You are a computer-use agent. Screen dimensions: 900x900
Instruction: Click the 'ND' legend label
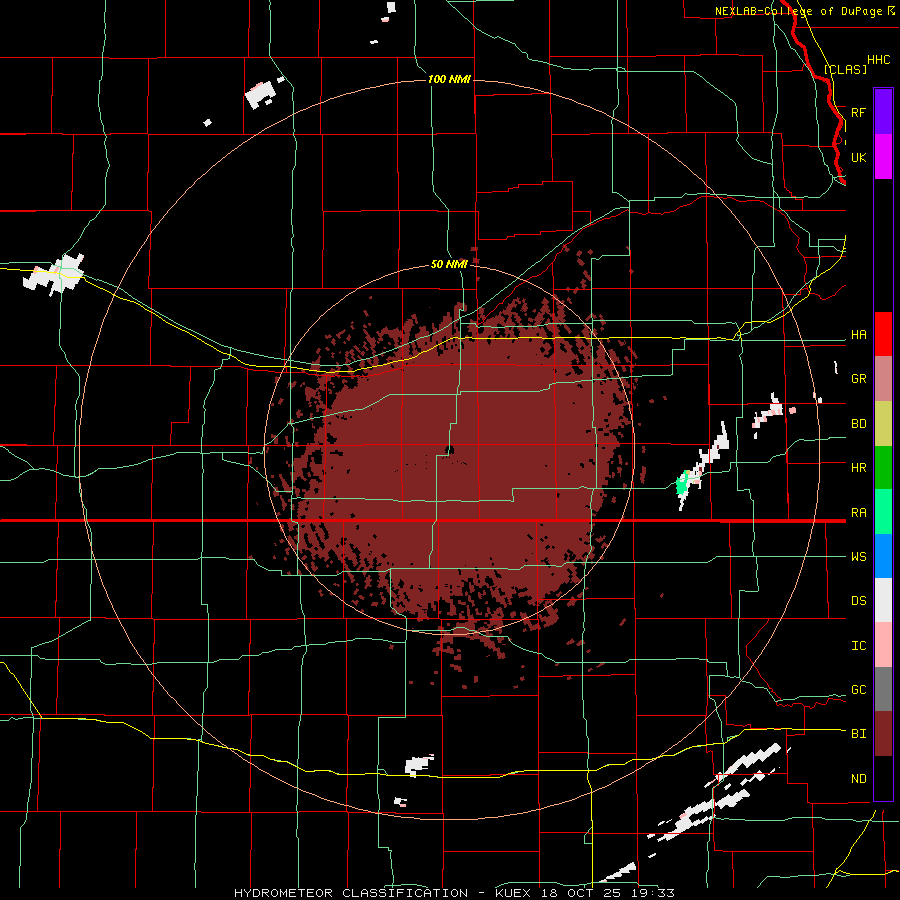858,779
